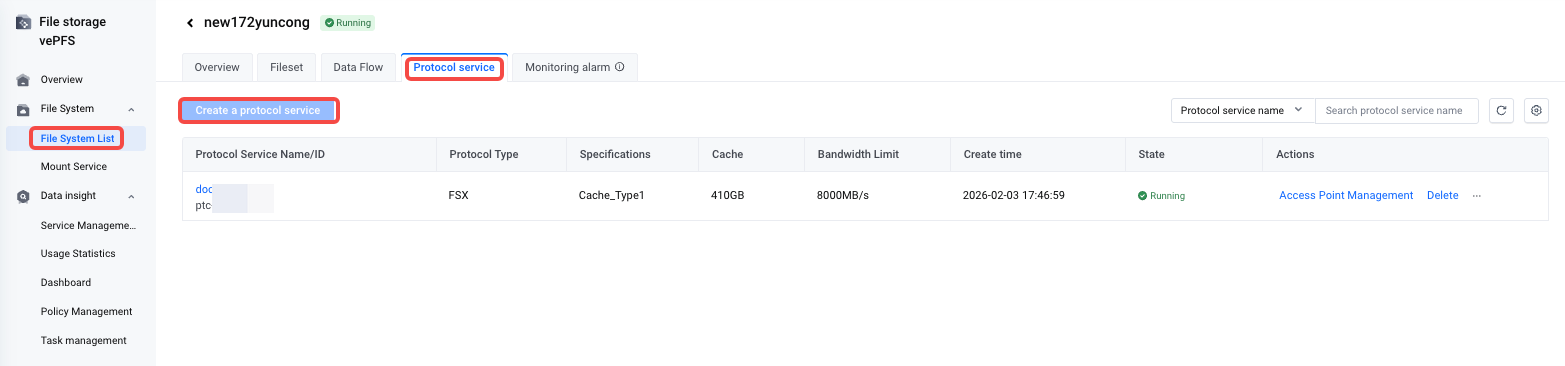Open the Protocol service name filter dropdown

pyautogui.click(x=1243, y=111)
